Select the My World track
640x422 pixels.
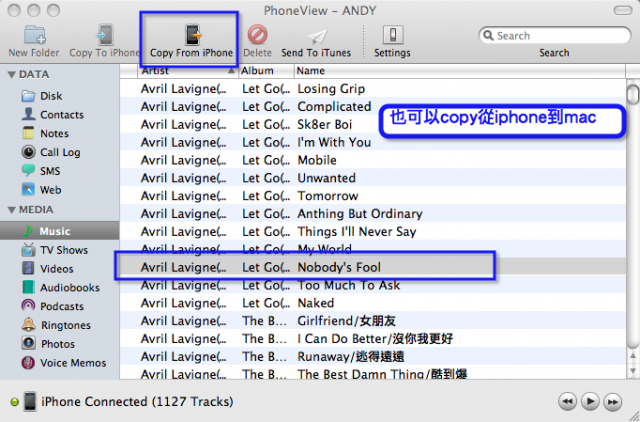373,249
